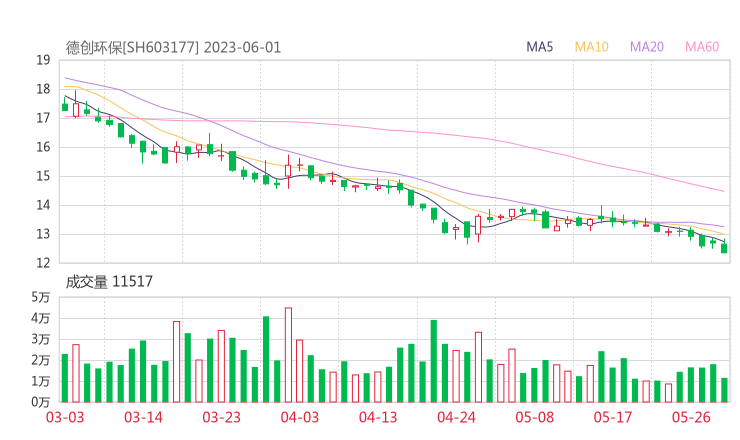The image size is (740, 440).
Task: Click the 03-03 date axis label
Action: coord(65,417)
